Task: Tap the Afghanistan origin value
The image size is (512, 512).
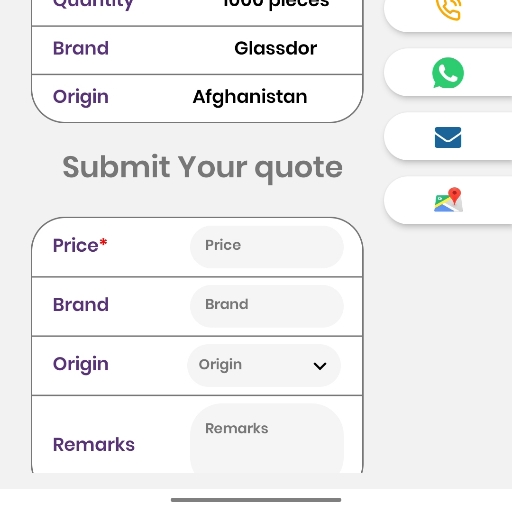Action: click(250, 97)
